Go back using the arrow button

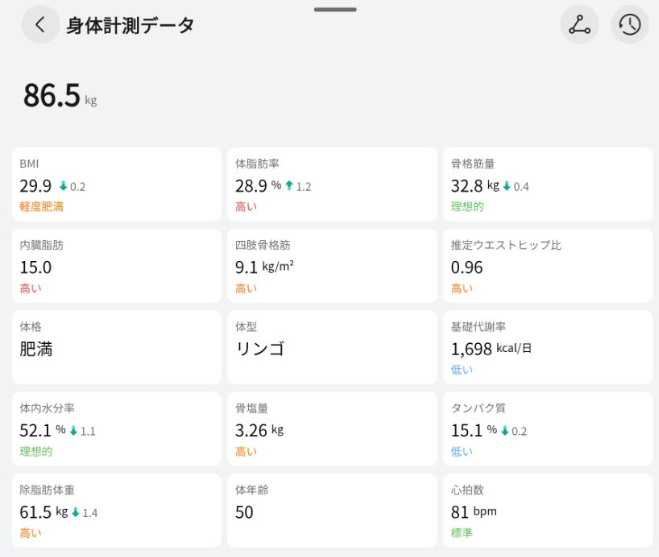40,24
